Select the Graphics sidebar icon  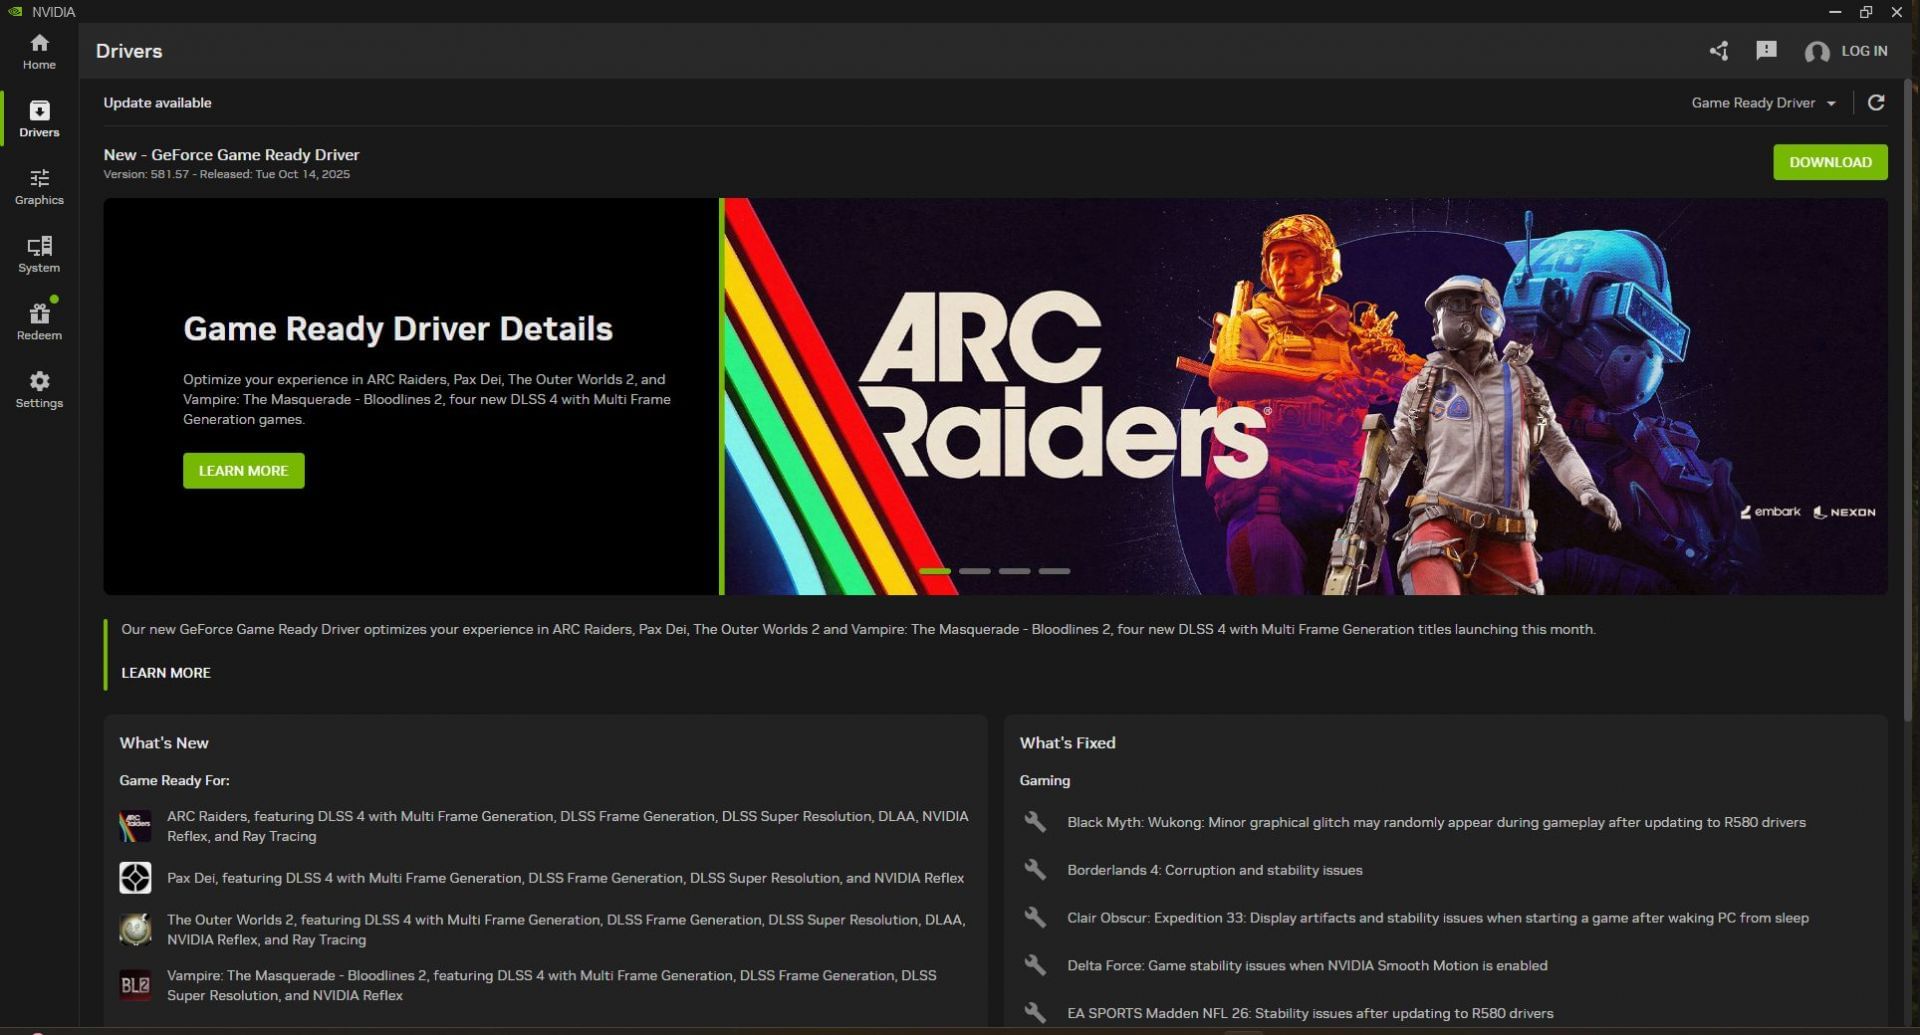(x=39, y=187)
